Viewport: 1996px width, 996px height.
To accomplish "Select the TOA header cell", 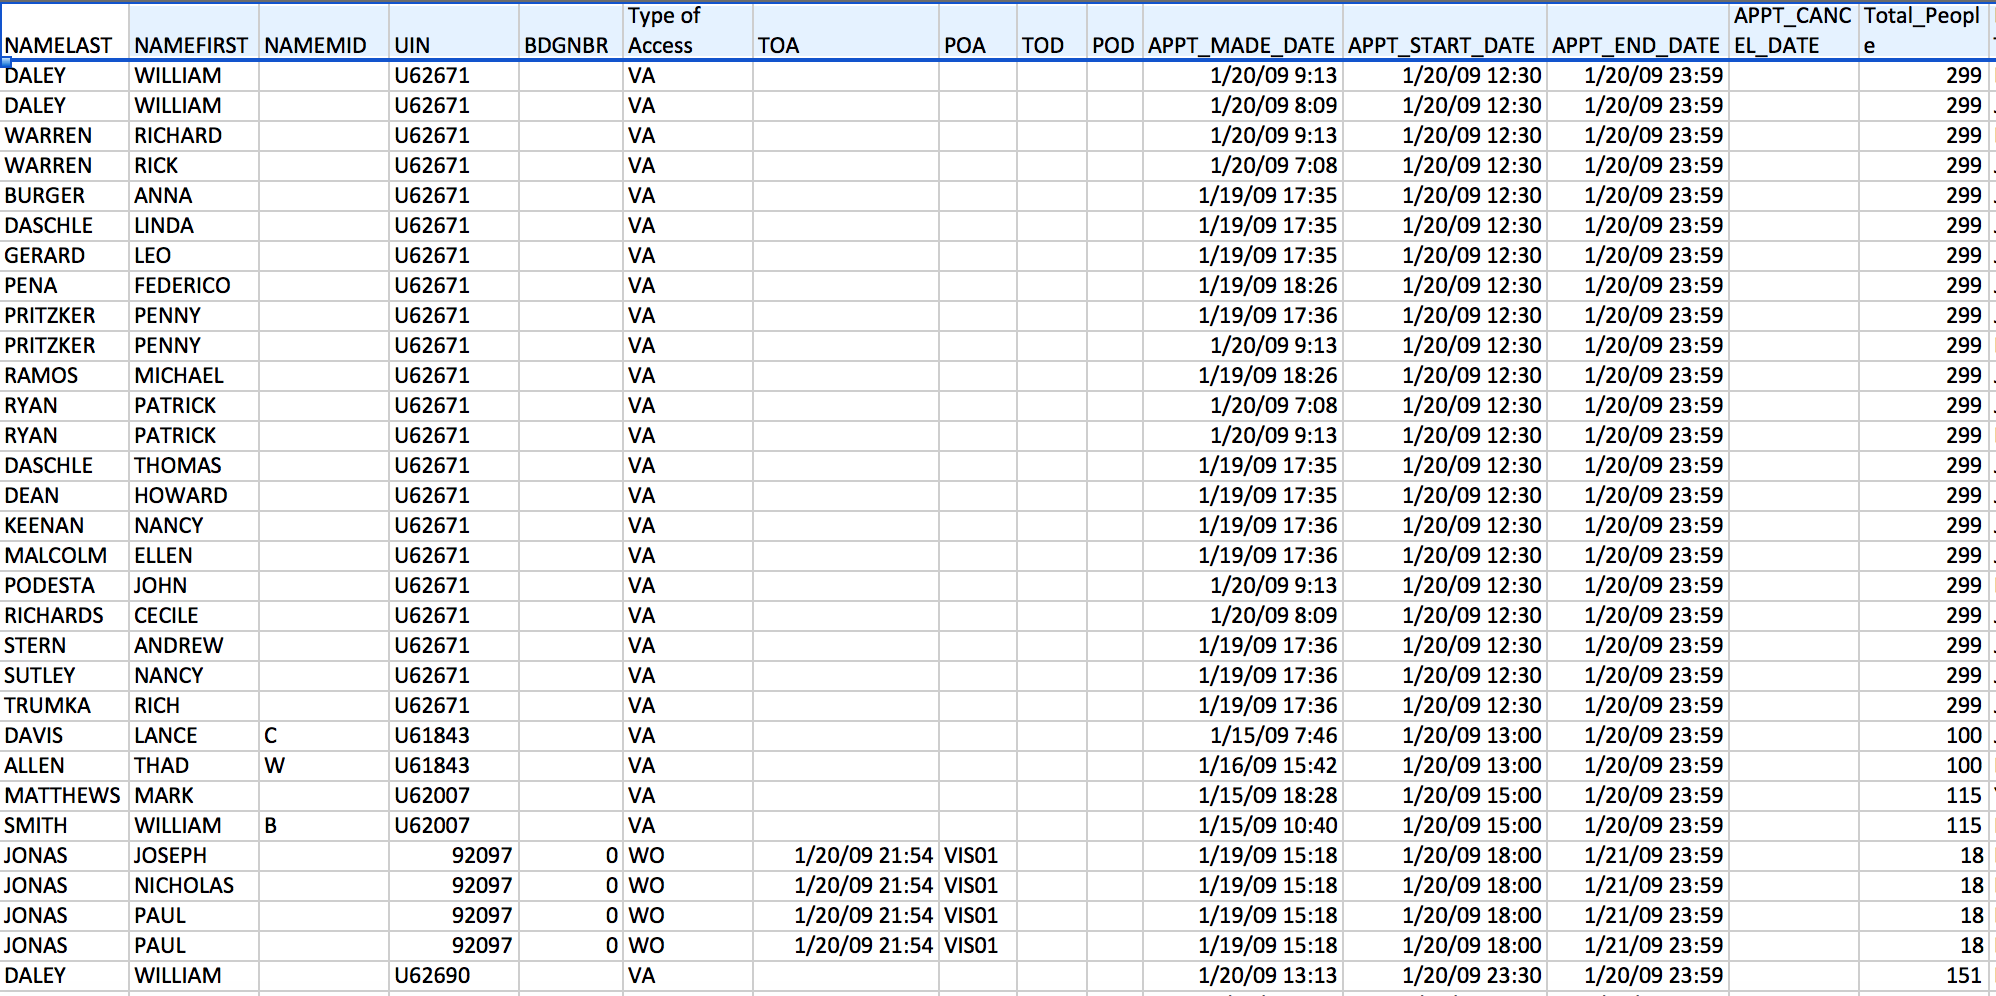I will coord(846,31).
